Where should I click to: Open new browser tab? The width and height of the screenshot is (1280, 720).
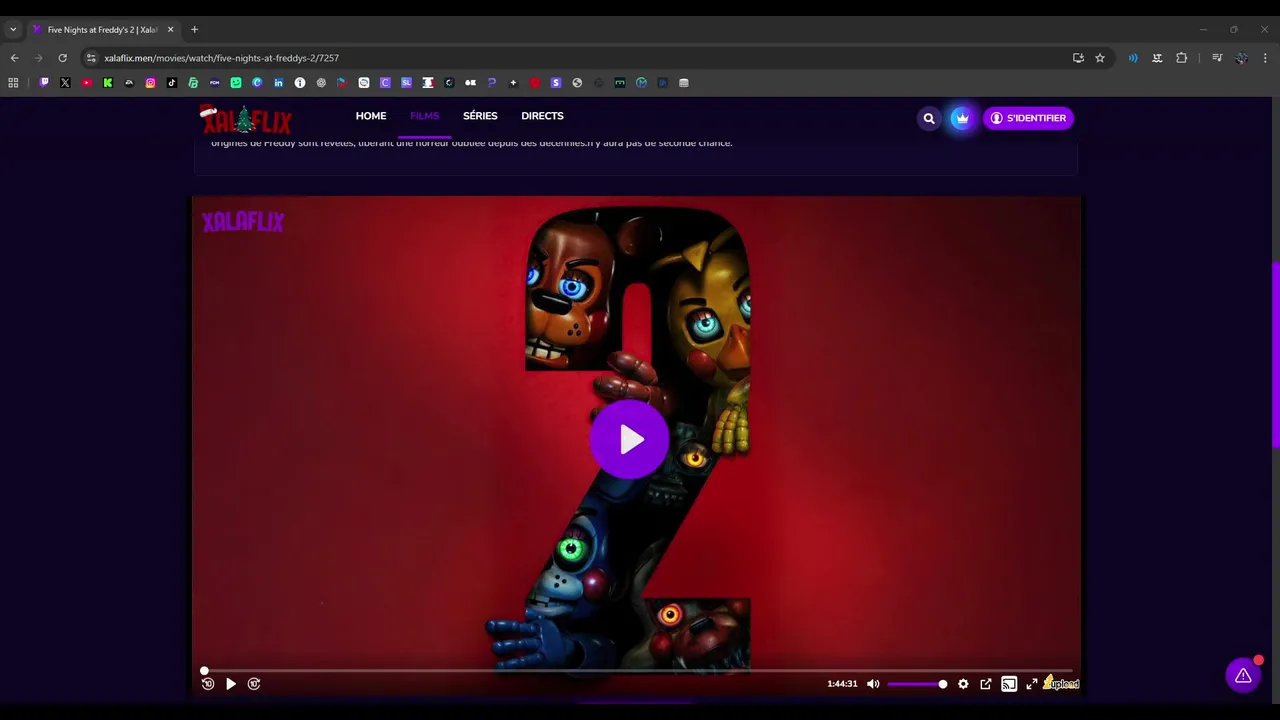point(194,30)
